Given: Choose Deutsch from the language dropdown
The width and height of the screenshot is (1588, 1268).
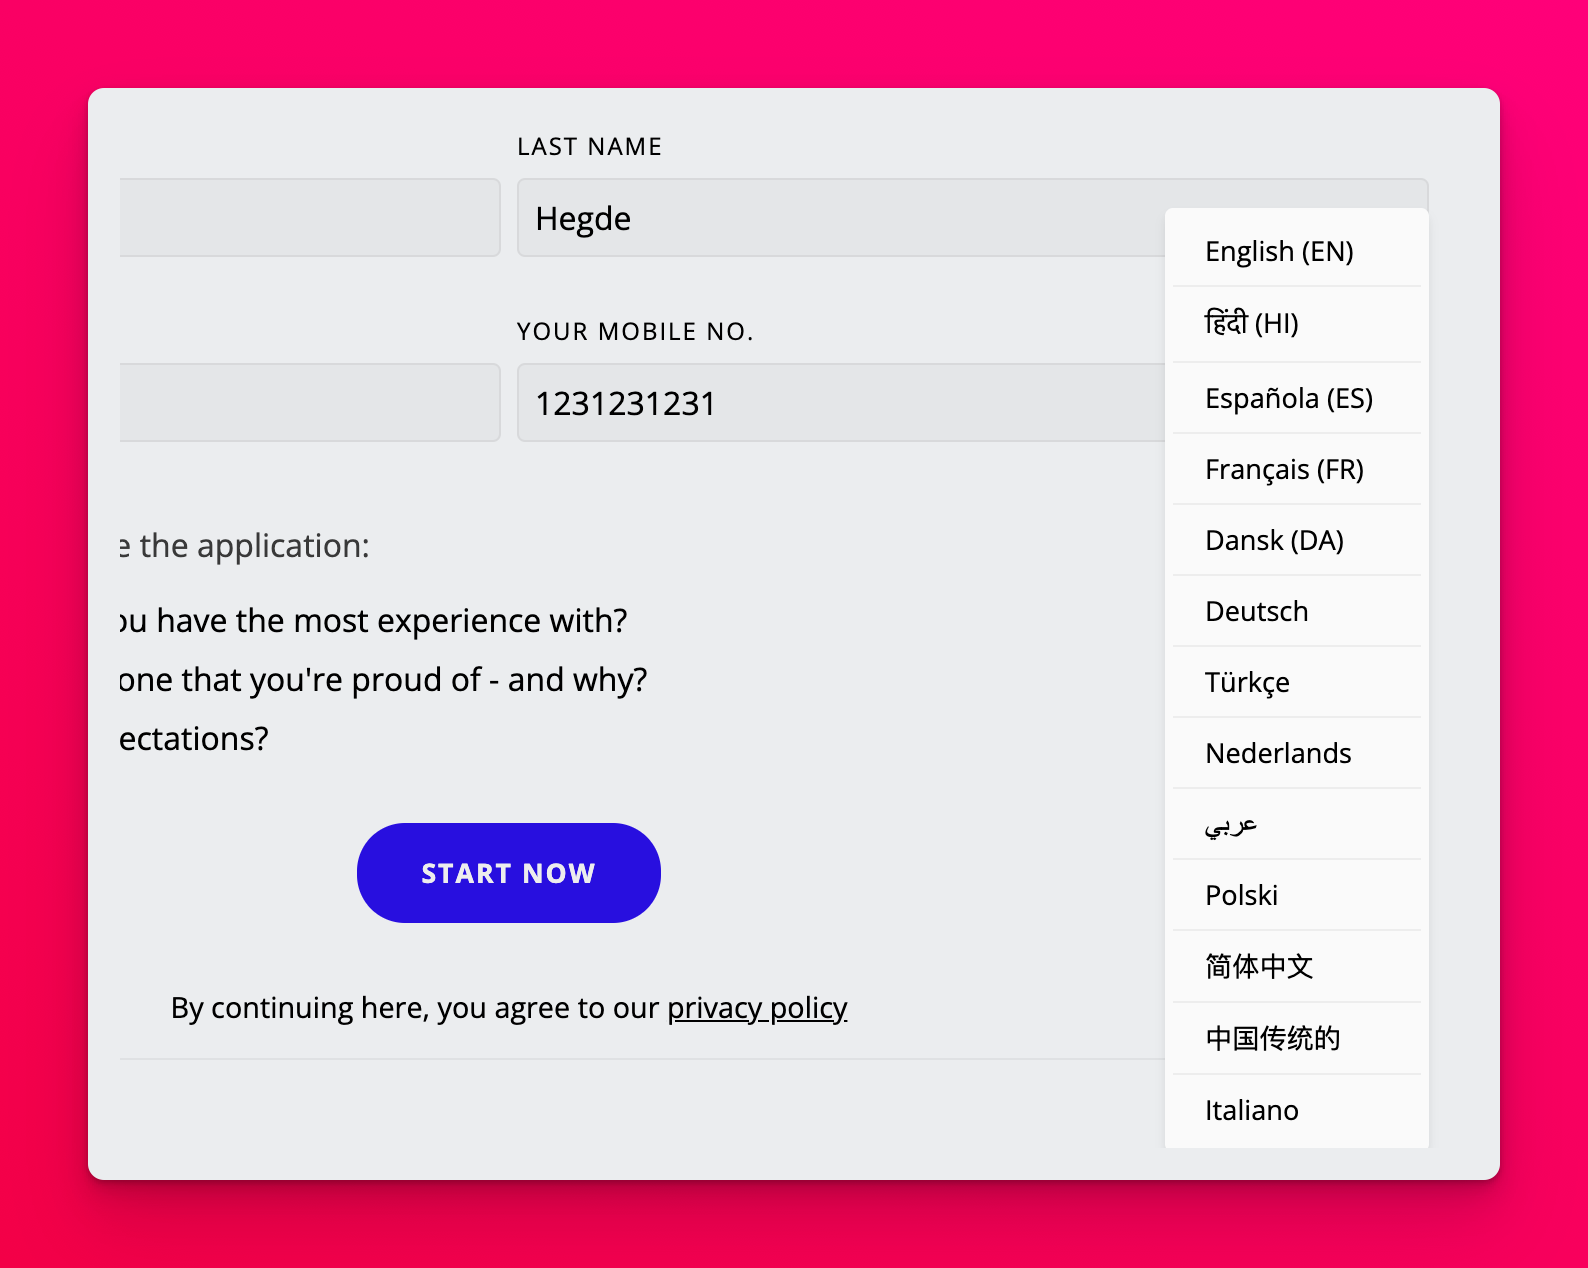Looking at the screenshot, I should 1256,611.
